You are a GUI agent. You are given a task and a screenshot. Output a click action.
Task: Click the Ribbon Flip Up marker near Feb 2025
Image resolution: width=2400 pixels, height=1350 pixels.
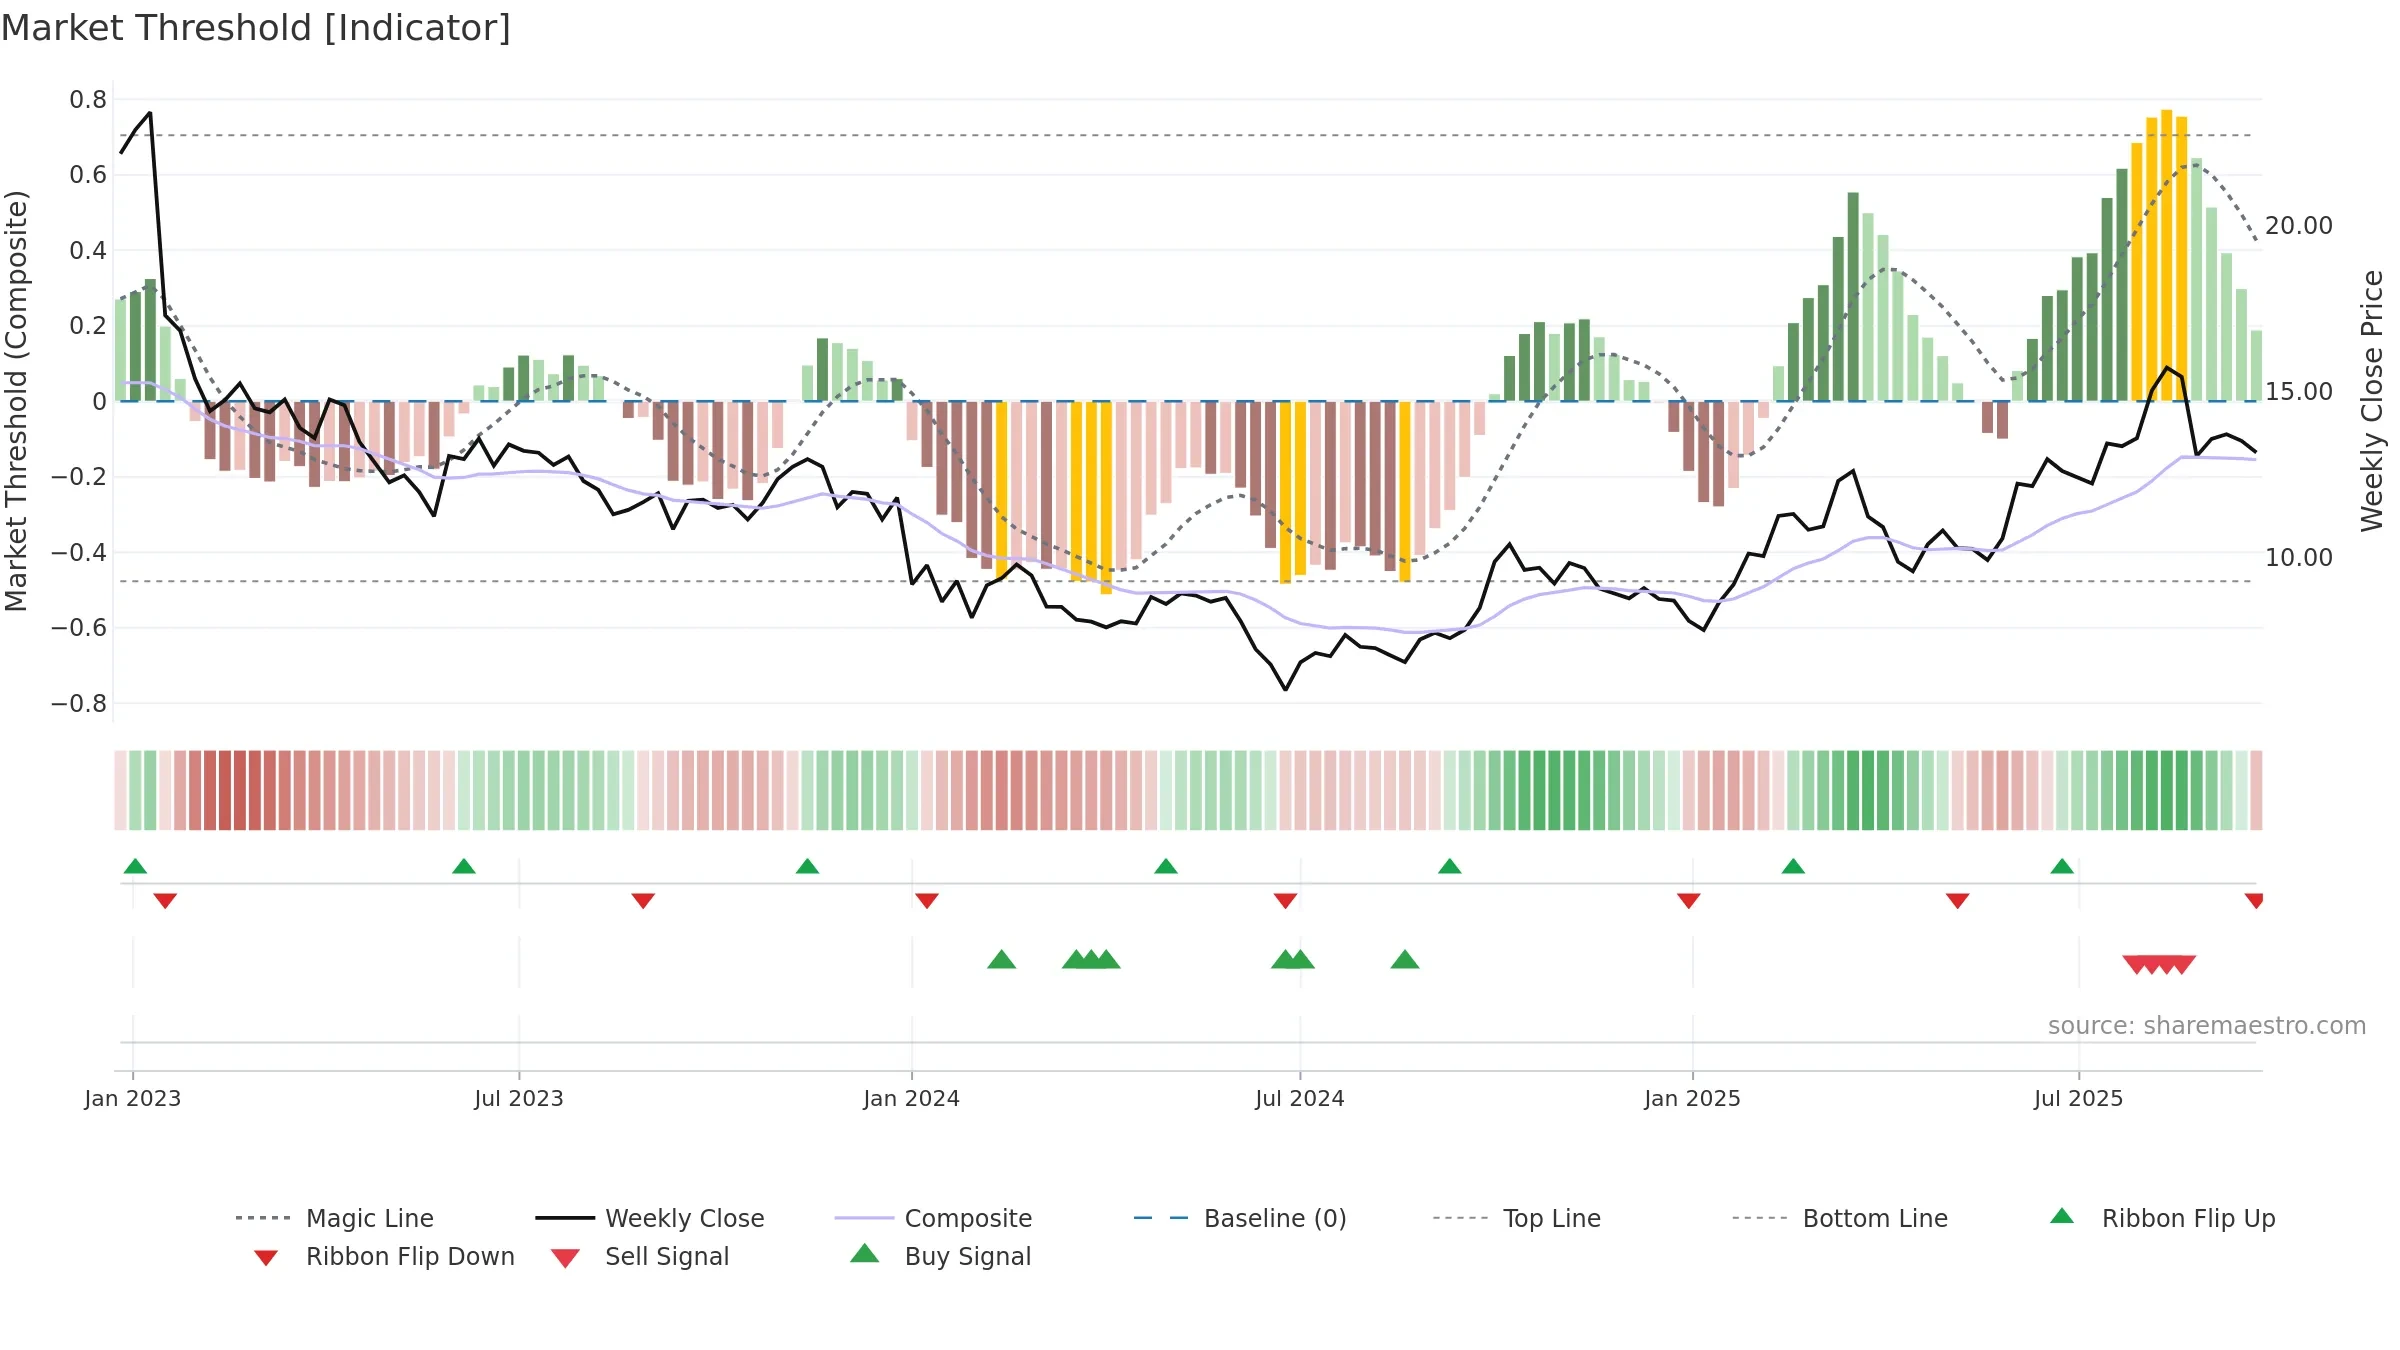1793,866
